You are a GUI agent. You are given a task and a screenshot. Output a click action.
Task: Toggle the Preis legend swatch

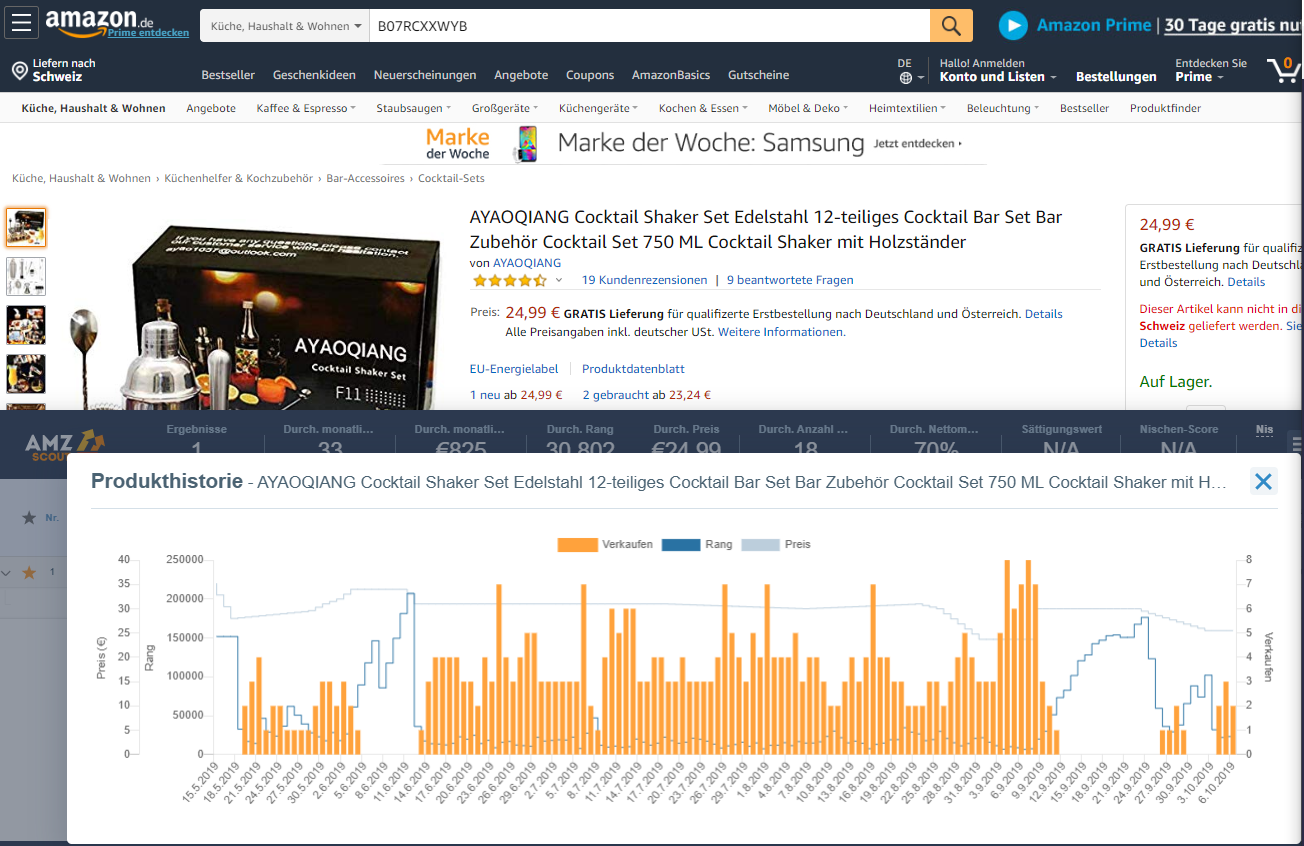[760, 545]
